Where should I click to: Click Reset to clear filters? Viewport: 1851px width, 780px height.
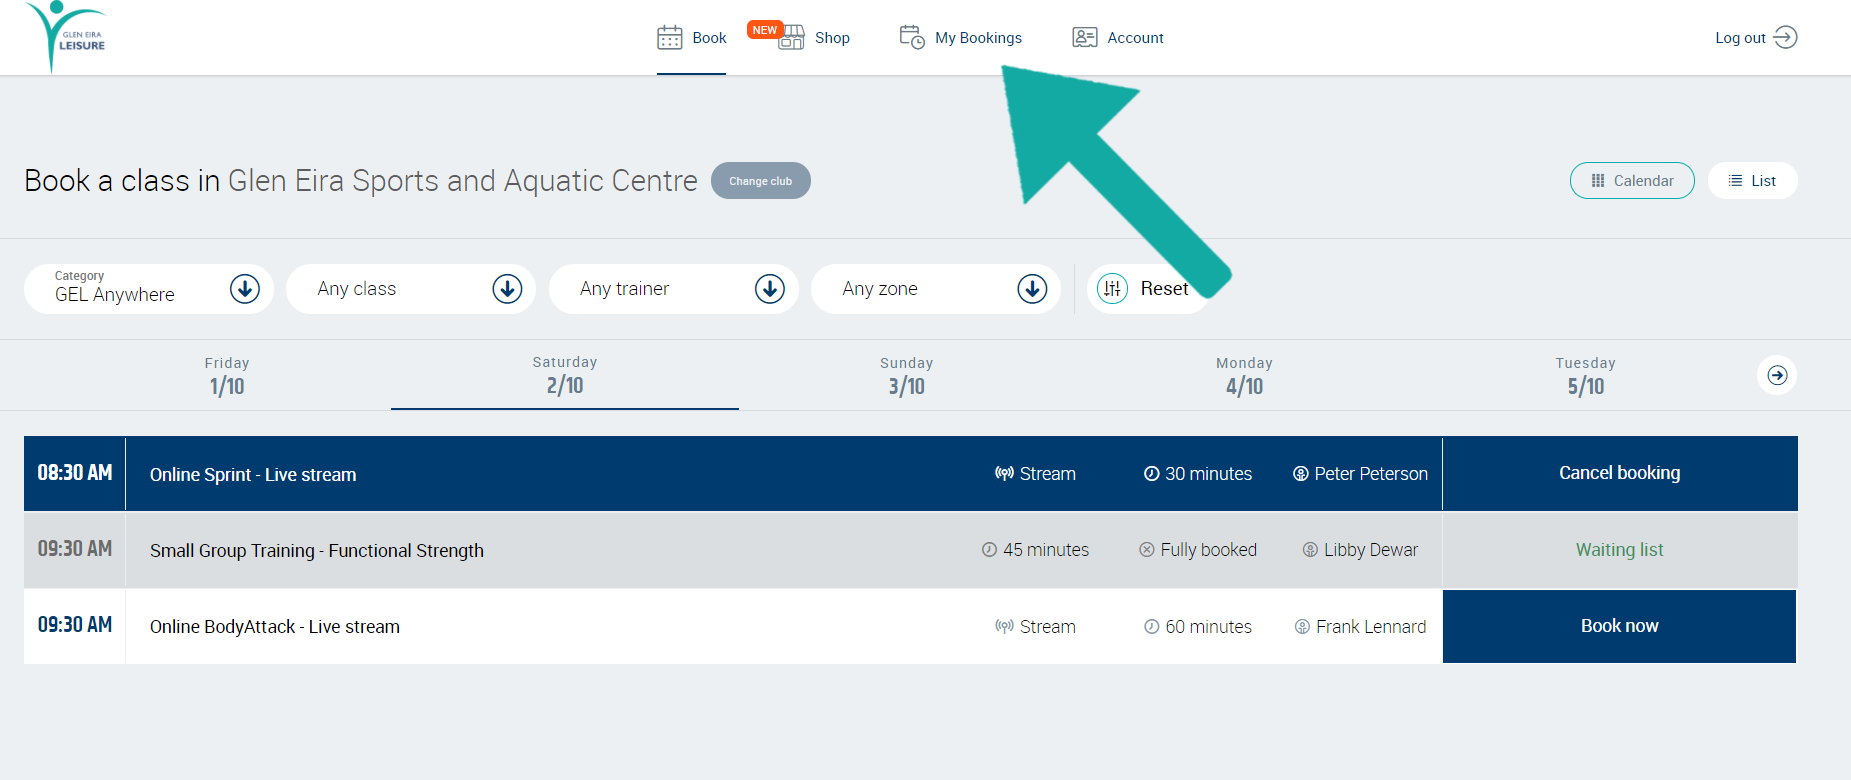pos(1148,289)
